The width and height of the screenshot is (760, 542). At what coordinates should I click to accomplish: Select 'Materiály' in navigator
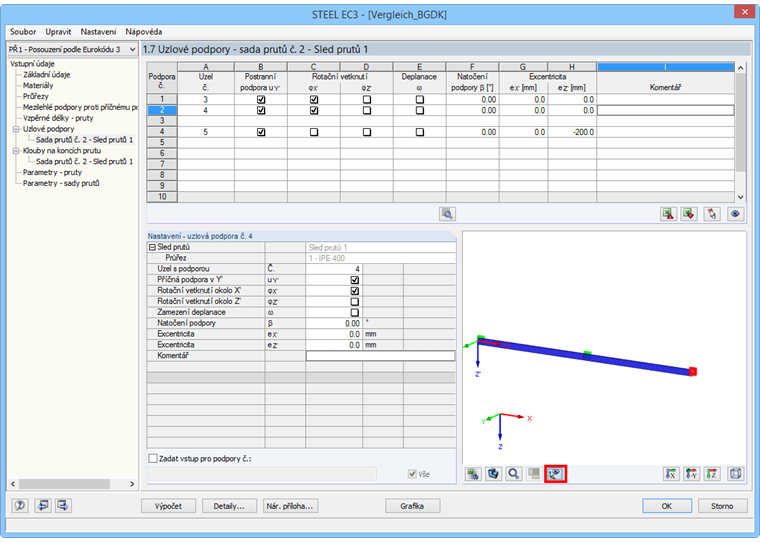pos(38,85)
